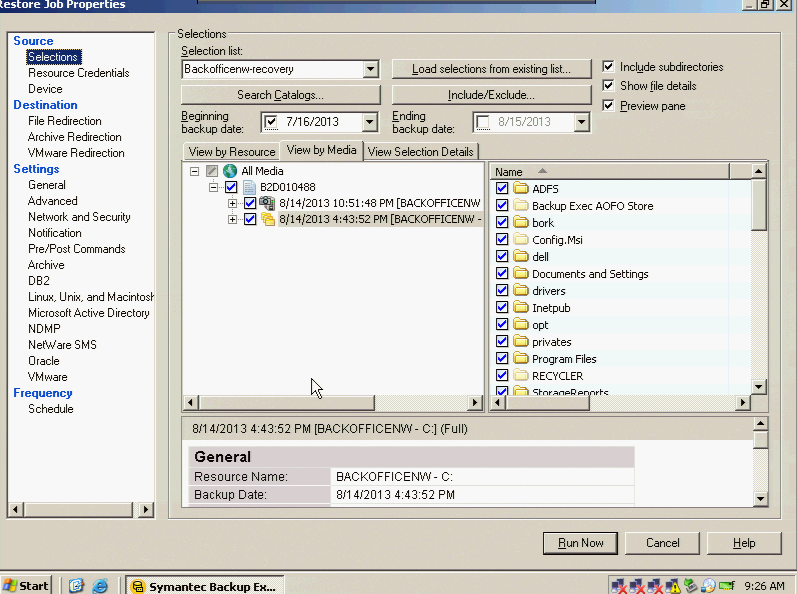Open Network and Security settings
The height and width of the screenshot is (594, 798).
click(x=79, y=217)
